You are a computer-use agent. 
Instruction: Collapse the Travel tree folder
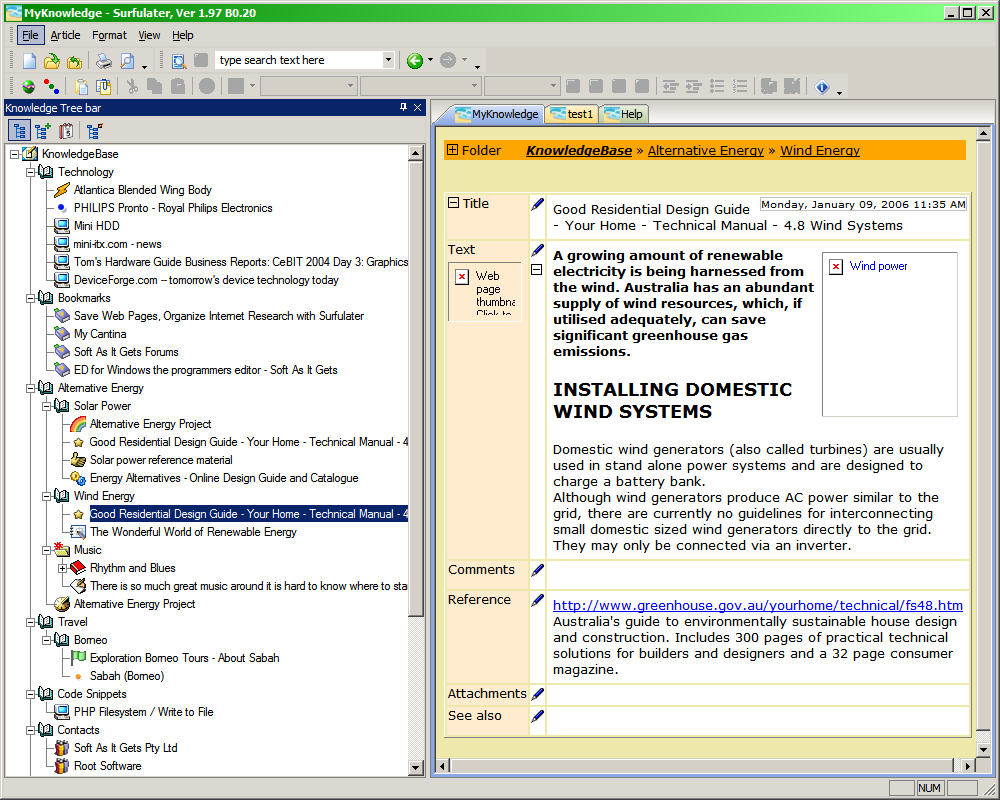click(30, 622)
